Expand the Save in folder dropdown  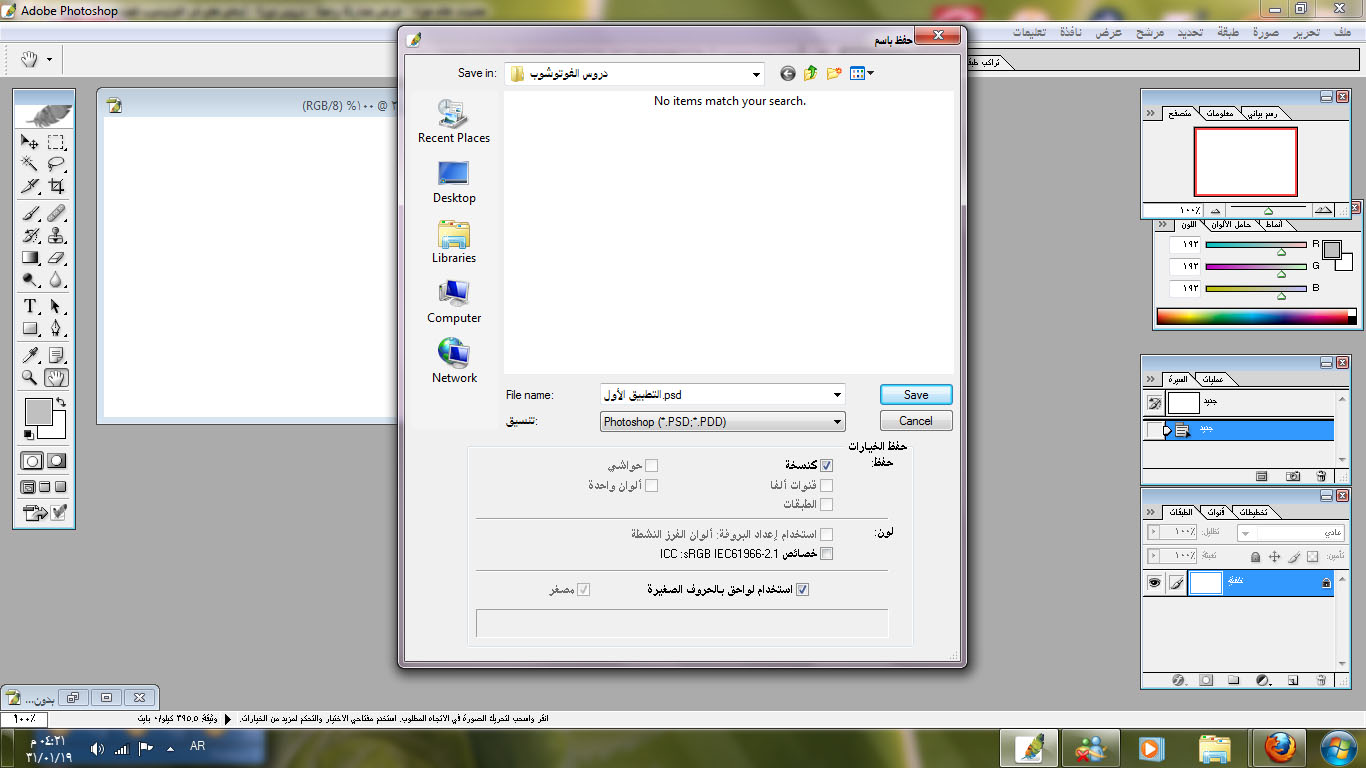pyautogui.click(x=756, y=73)
